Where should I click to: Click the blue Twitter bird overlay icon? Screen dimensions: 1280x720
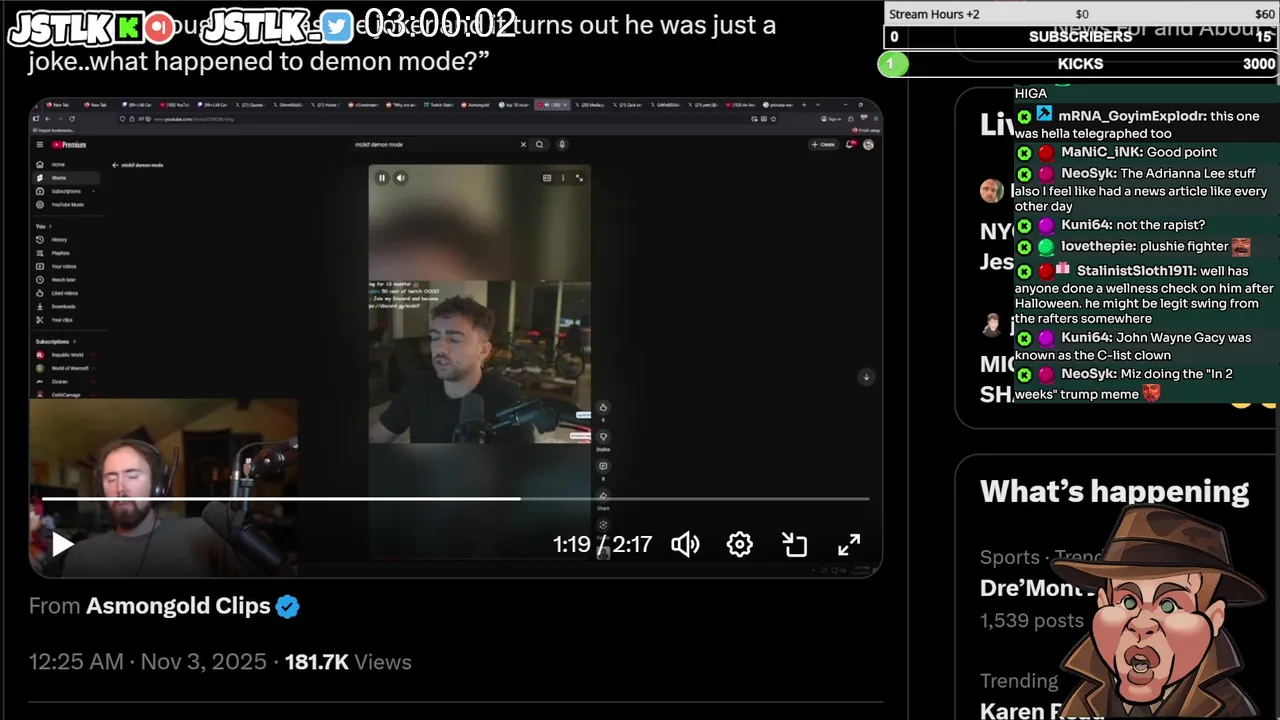click(337, 28)
